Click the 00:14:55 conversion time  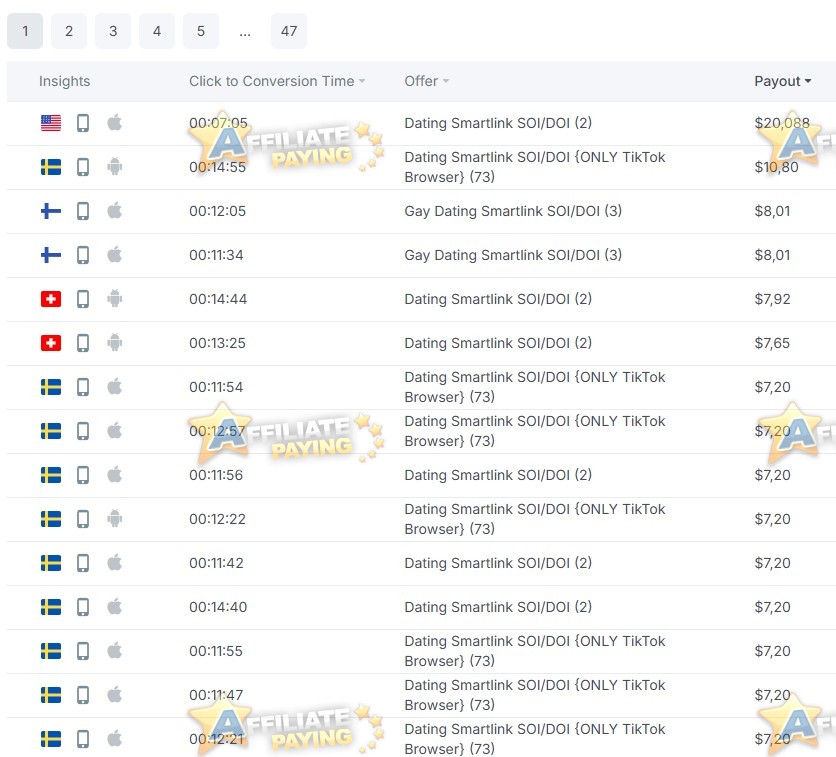(218, 167)
